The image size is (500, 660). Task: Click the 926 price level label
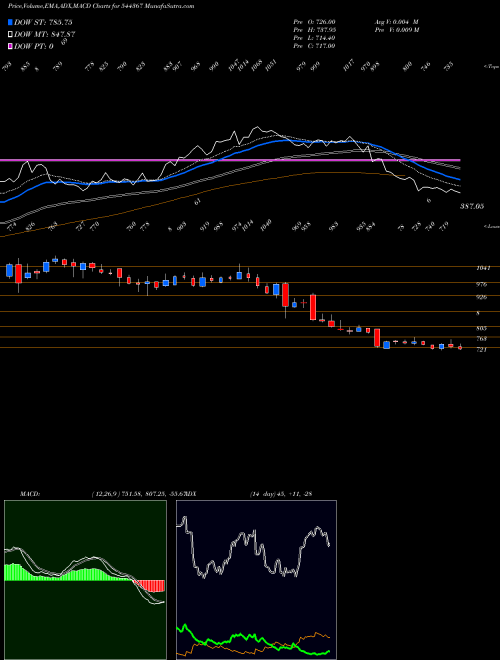click(481, 297)
